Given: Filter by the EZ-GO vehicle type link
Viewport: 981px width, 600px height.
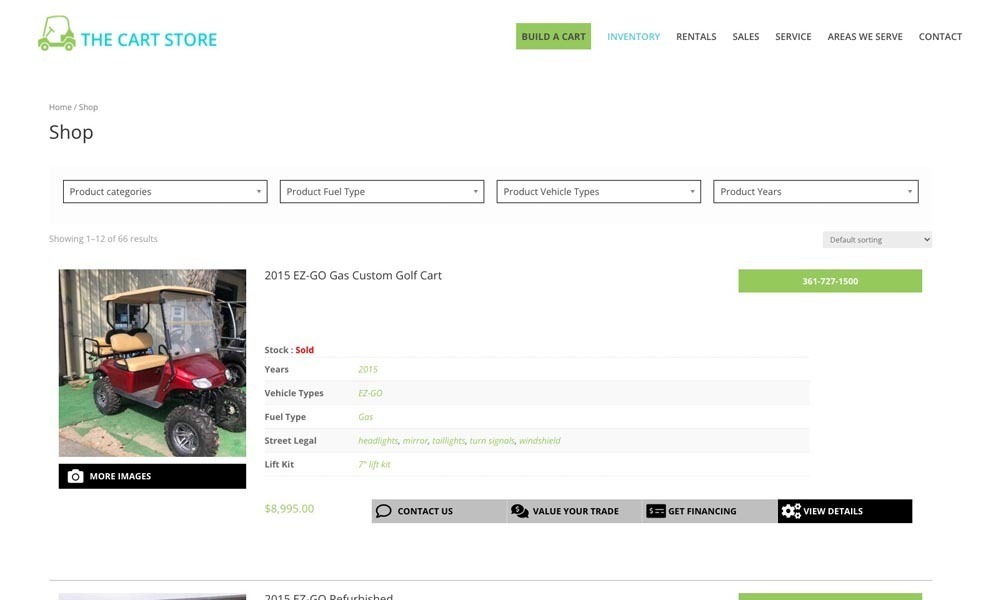Looking at the screenshot, I should (x=370, y=393).
